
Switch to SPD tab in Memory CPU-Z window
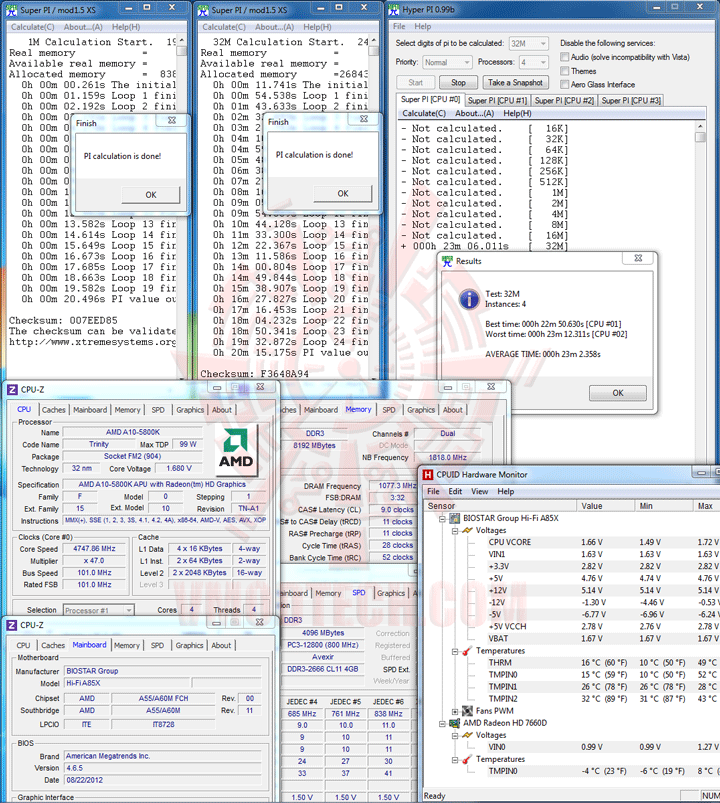pyautogui.click(x=389, y=410)
